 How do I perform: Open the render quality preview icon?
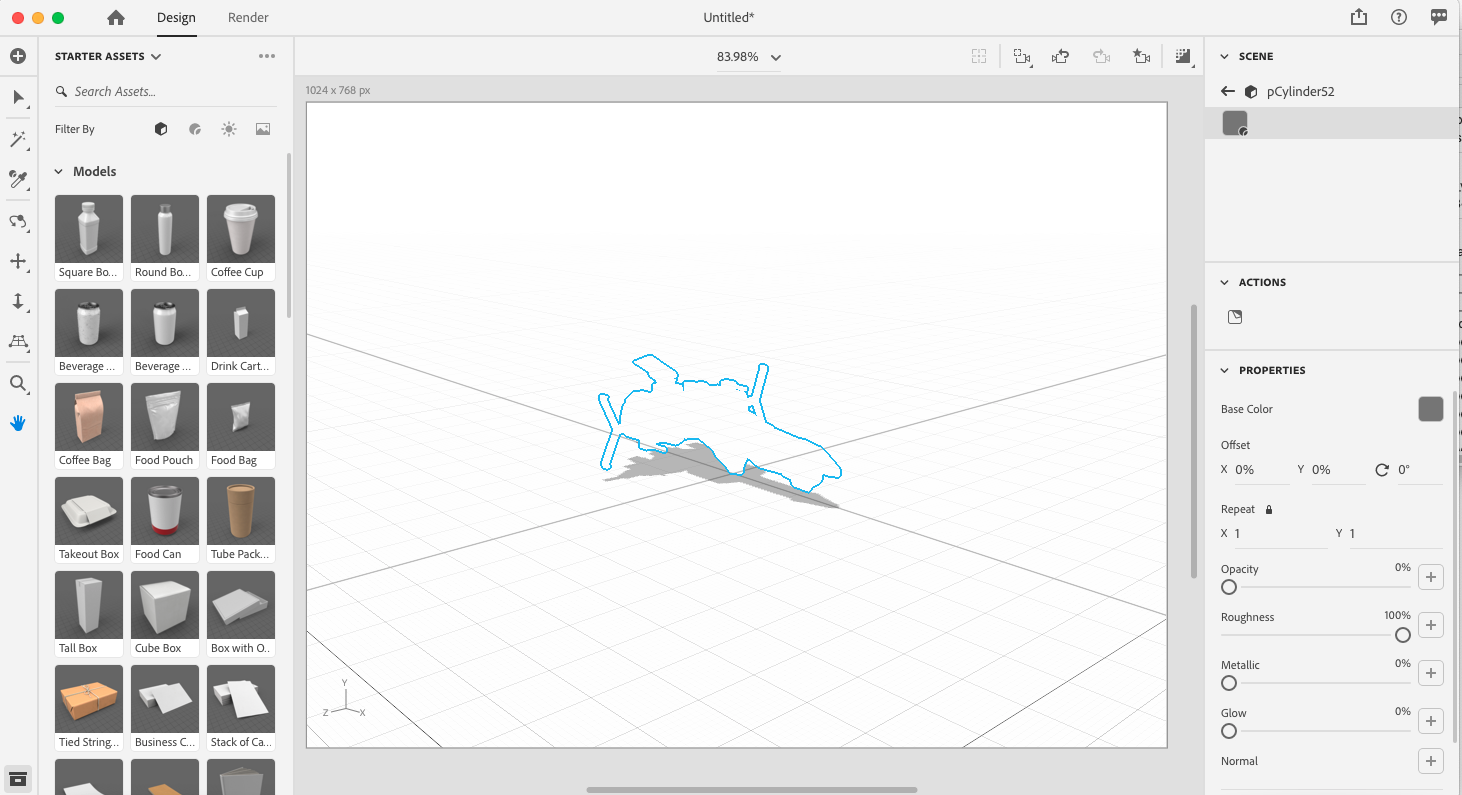point(1184,56)
